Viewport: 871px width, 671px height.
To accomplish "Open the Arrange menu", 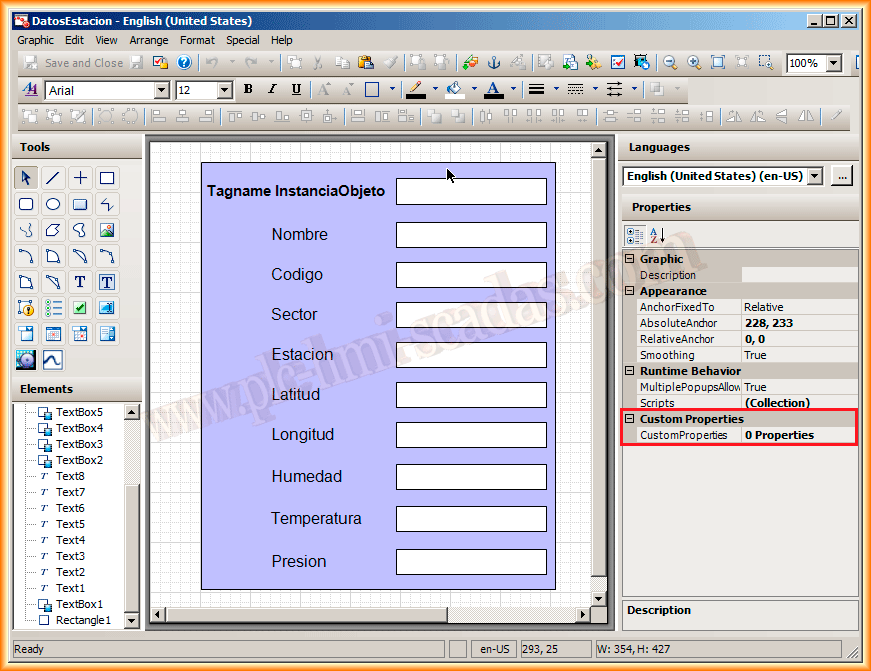I will click(x=148, y=40).
